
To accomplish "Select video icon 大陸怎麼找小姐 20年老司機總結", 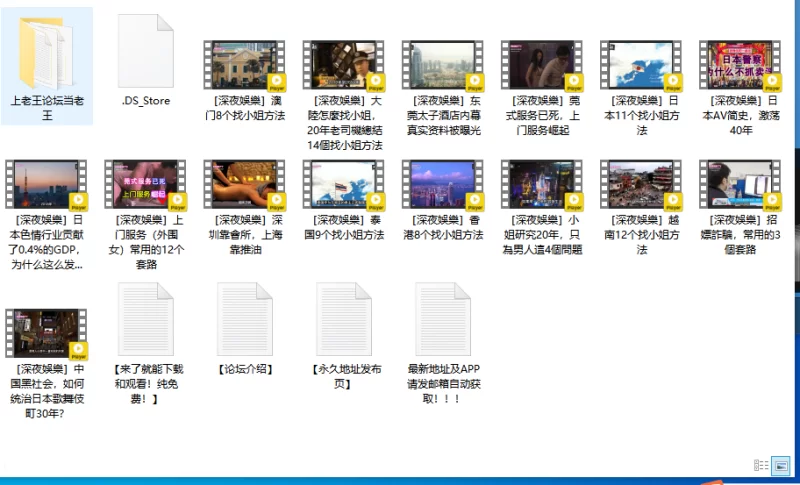I will pyautogui.click(x=343, y=65).
